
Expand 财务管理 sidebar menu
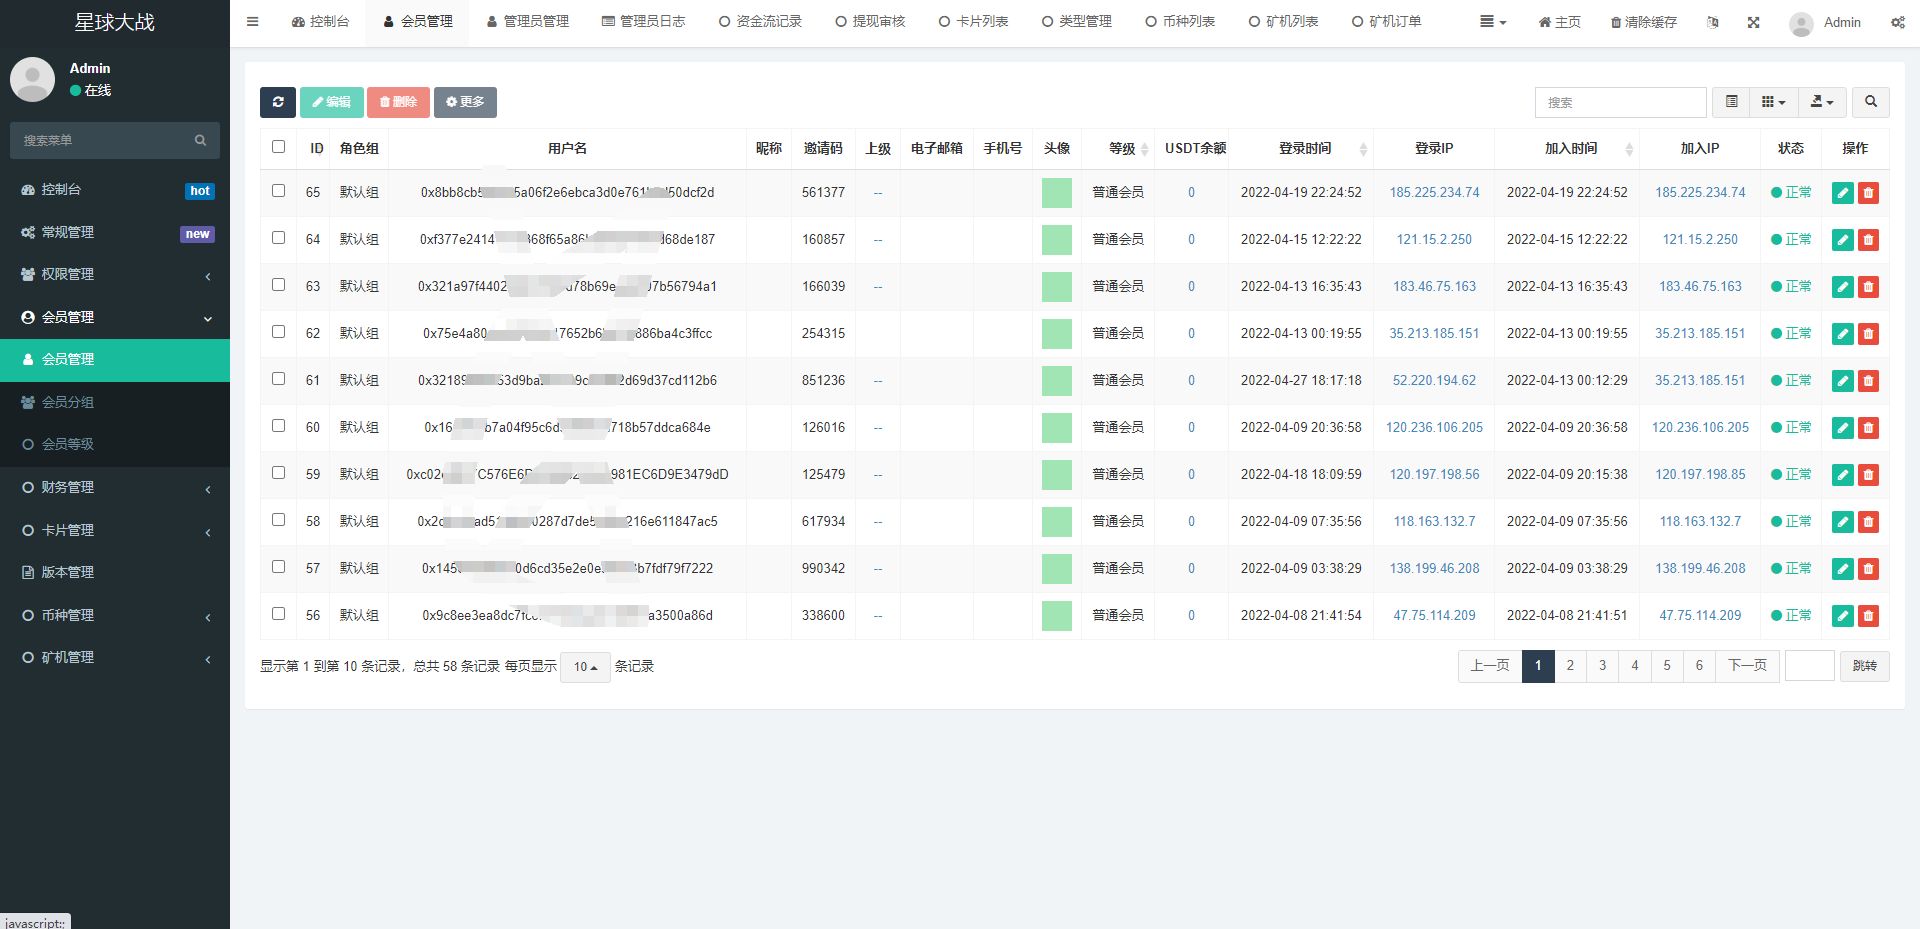point(115,488)
